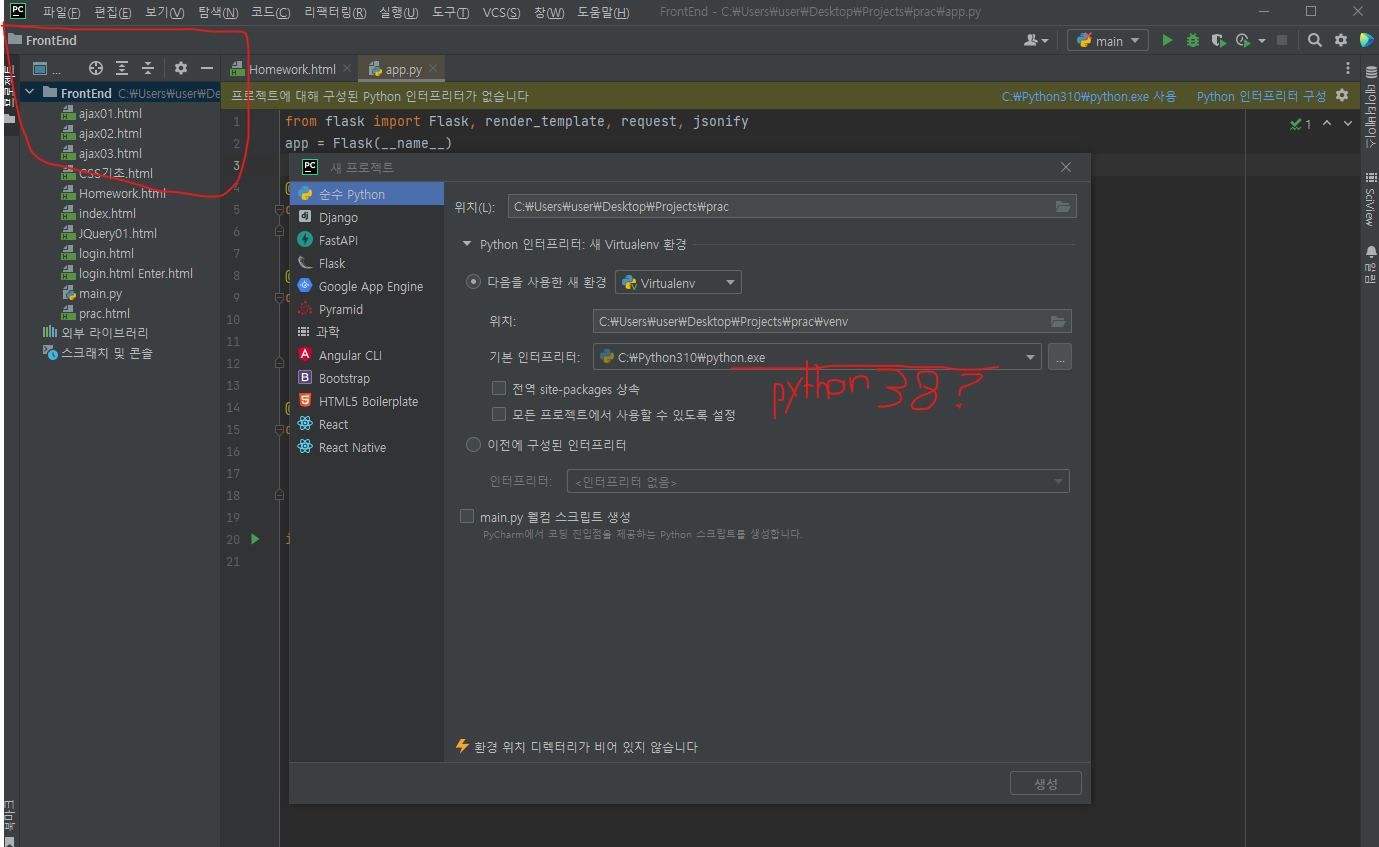The image size is (1379, 847).
Task: Select Flask project type
Action: pyautogui.click(x=366, y=263)
